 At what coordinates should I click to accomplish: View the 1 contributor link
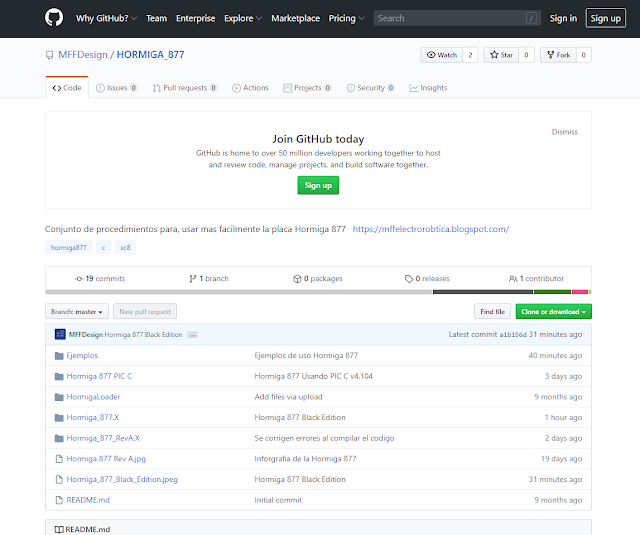click(537, 279)
